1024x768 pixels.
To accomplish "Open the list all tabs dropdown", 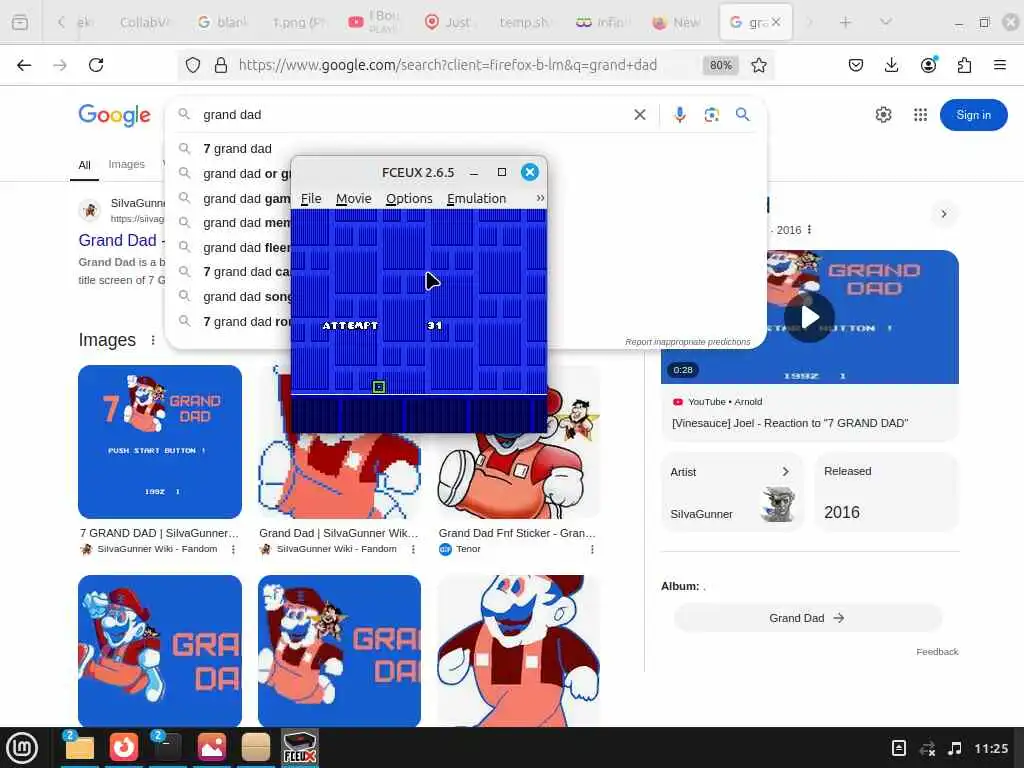I will (886, 22).
